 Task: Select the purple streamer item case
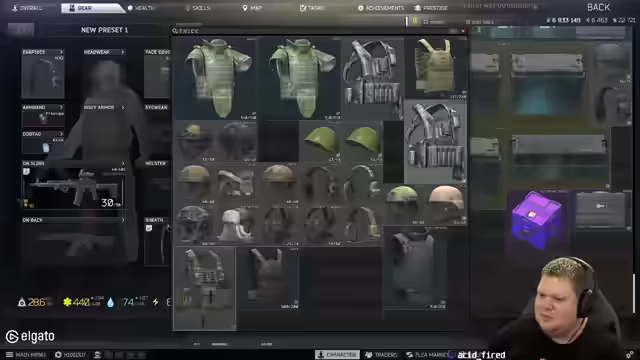point(536,219)
